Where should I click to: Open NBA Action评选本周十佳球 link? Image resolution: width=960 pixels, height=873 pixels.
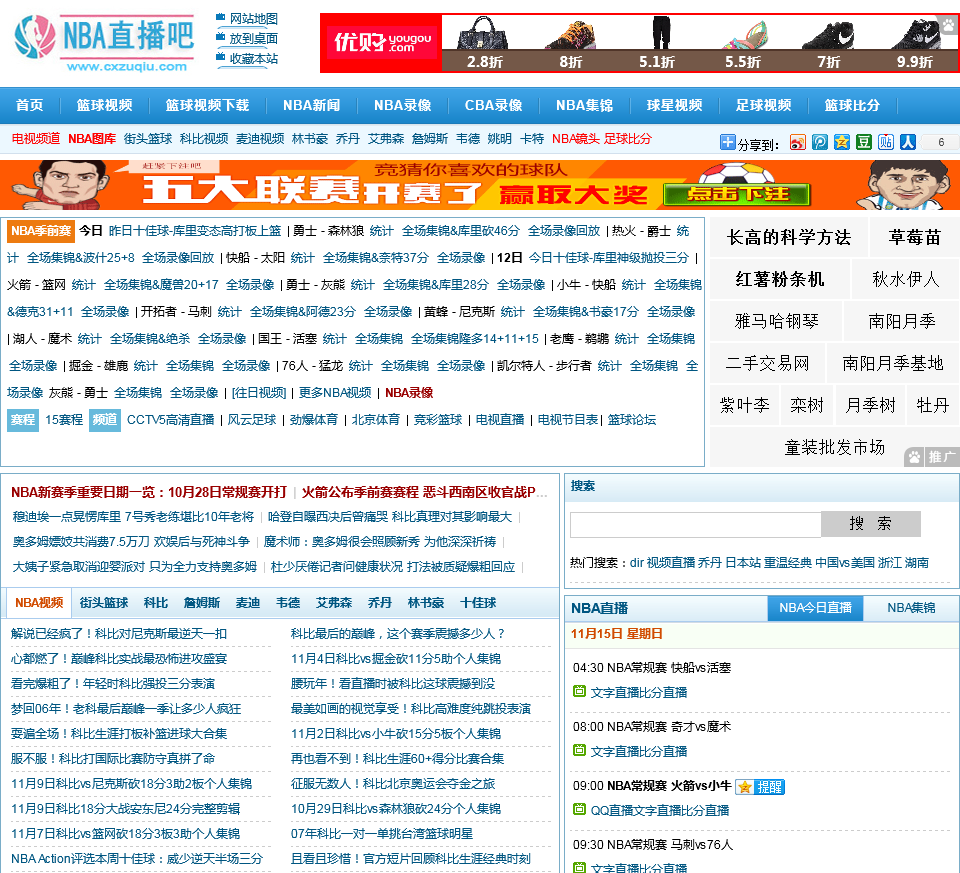[137, 859]
